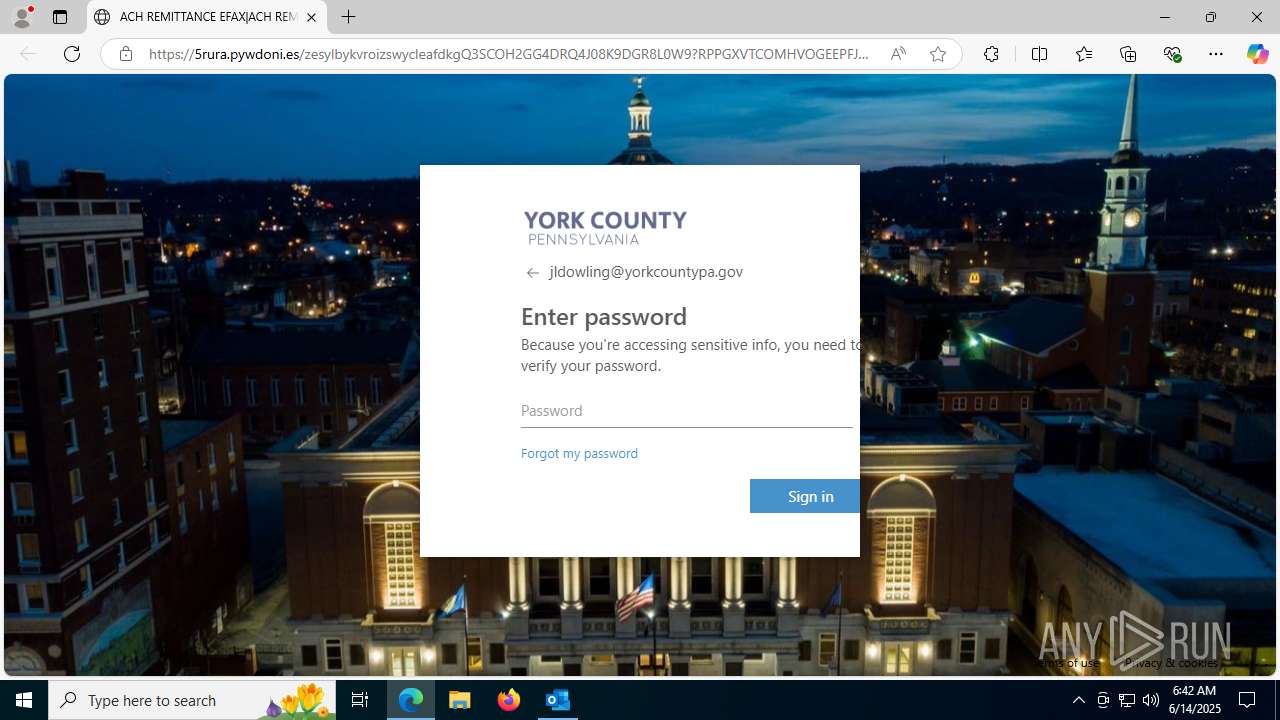
Task: Open the Privacy & cookies link
Action: [1171, 663]
